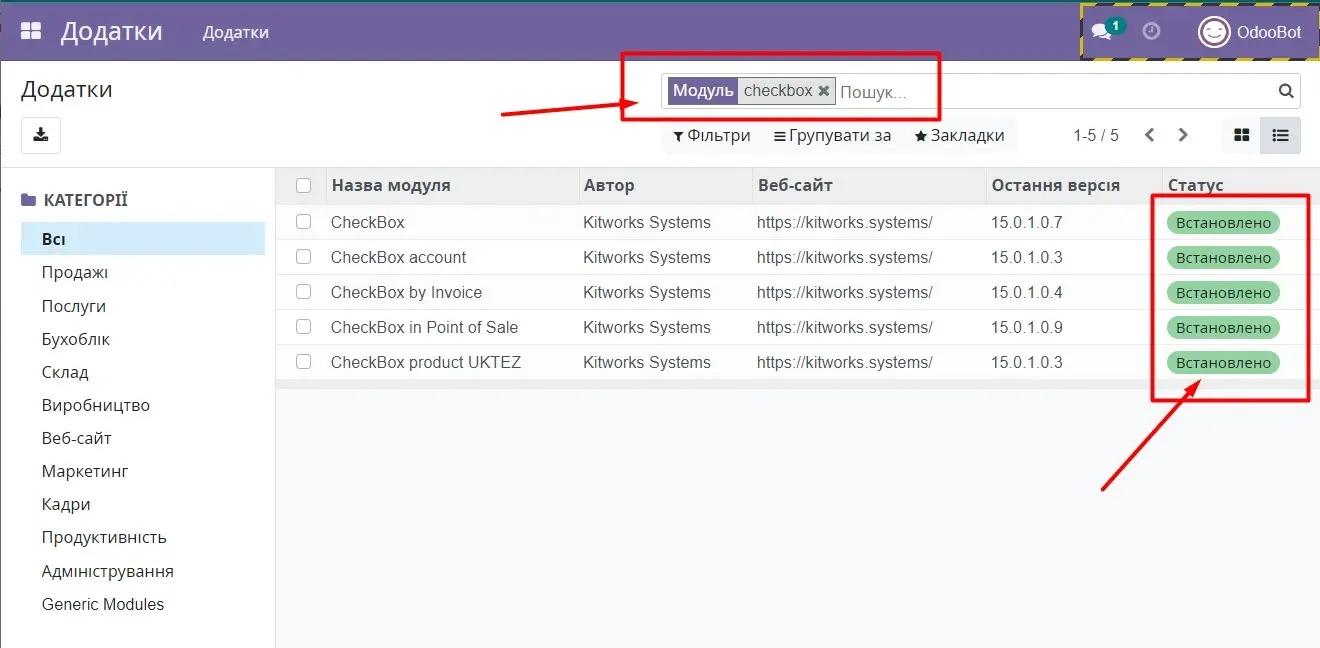Open the activities clock icon
Viewport: 1320px width, 648px height.
click(1151, 32)
